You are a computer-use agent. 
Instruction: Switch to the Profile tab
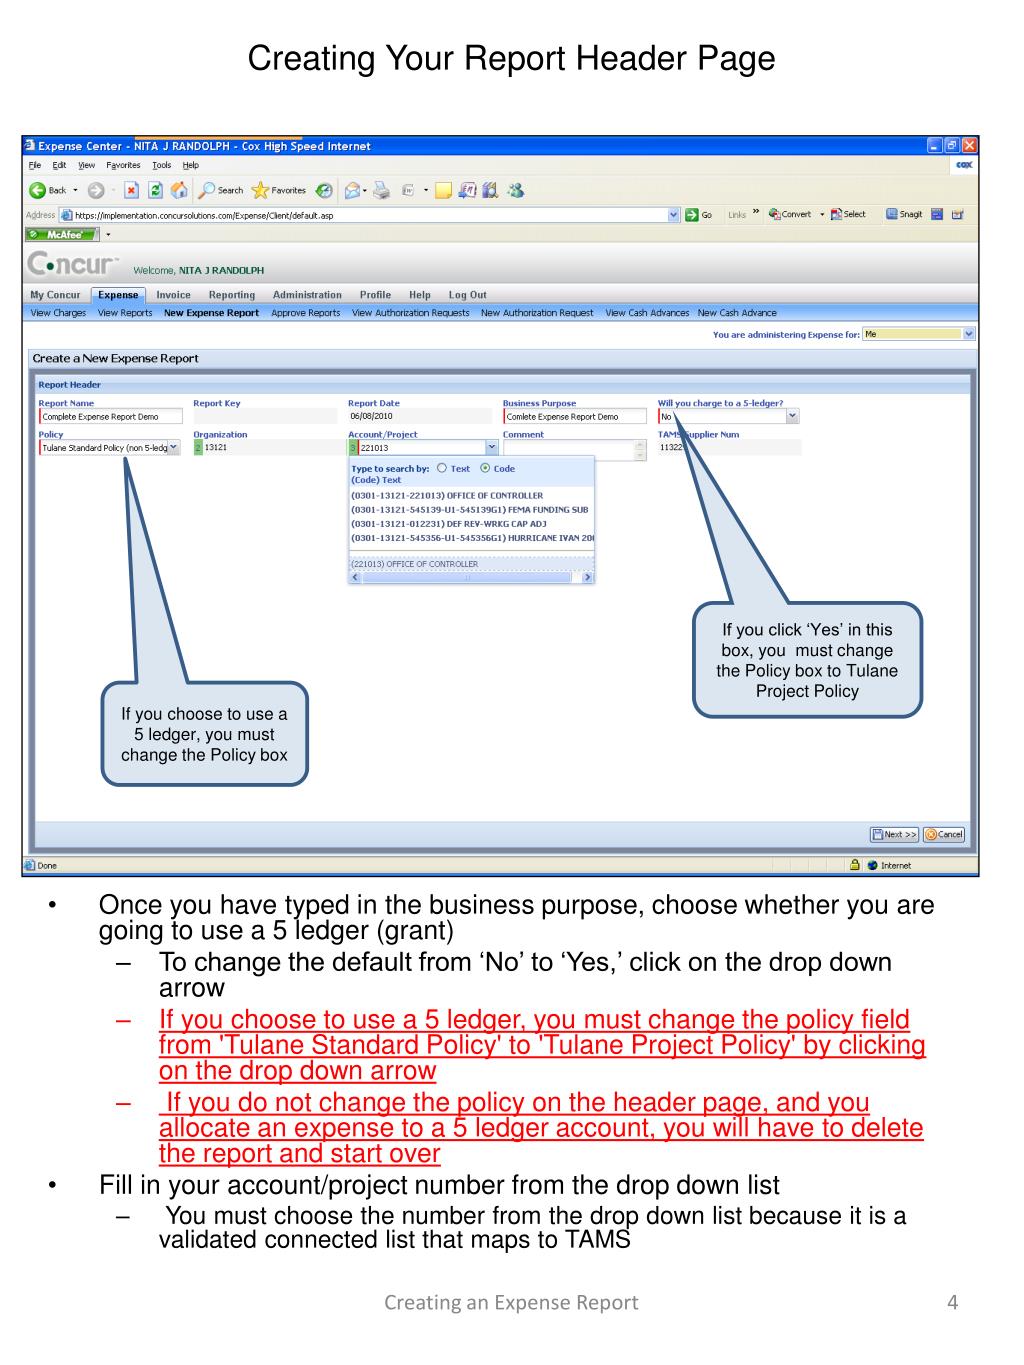(x=375, y=295)
